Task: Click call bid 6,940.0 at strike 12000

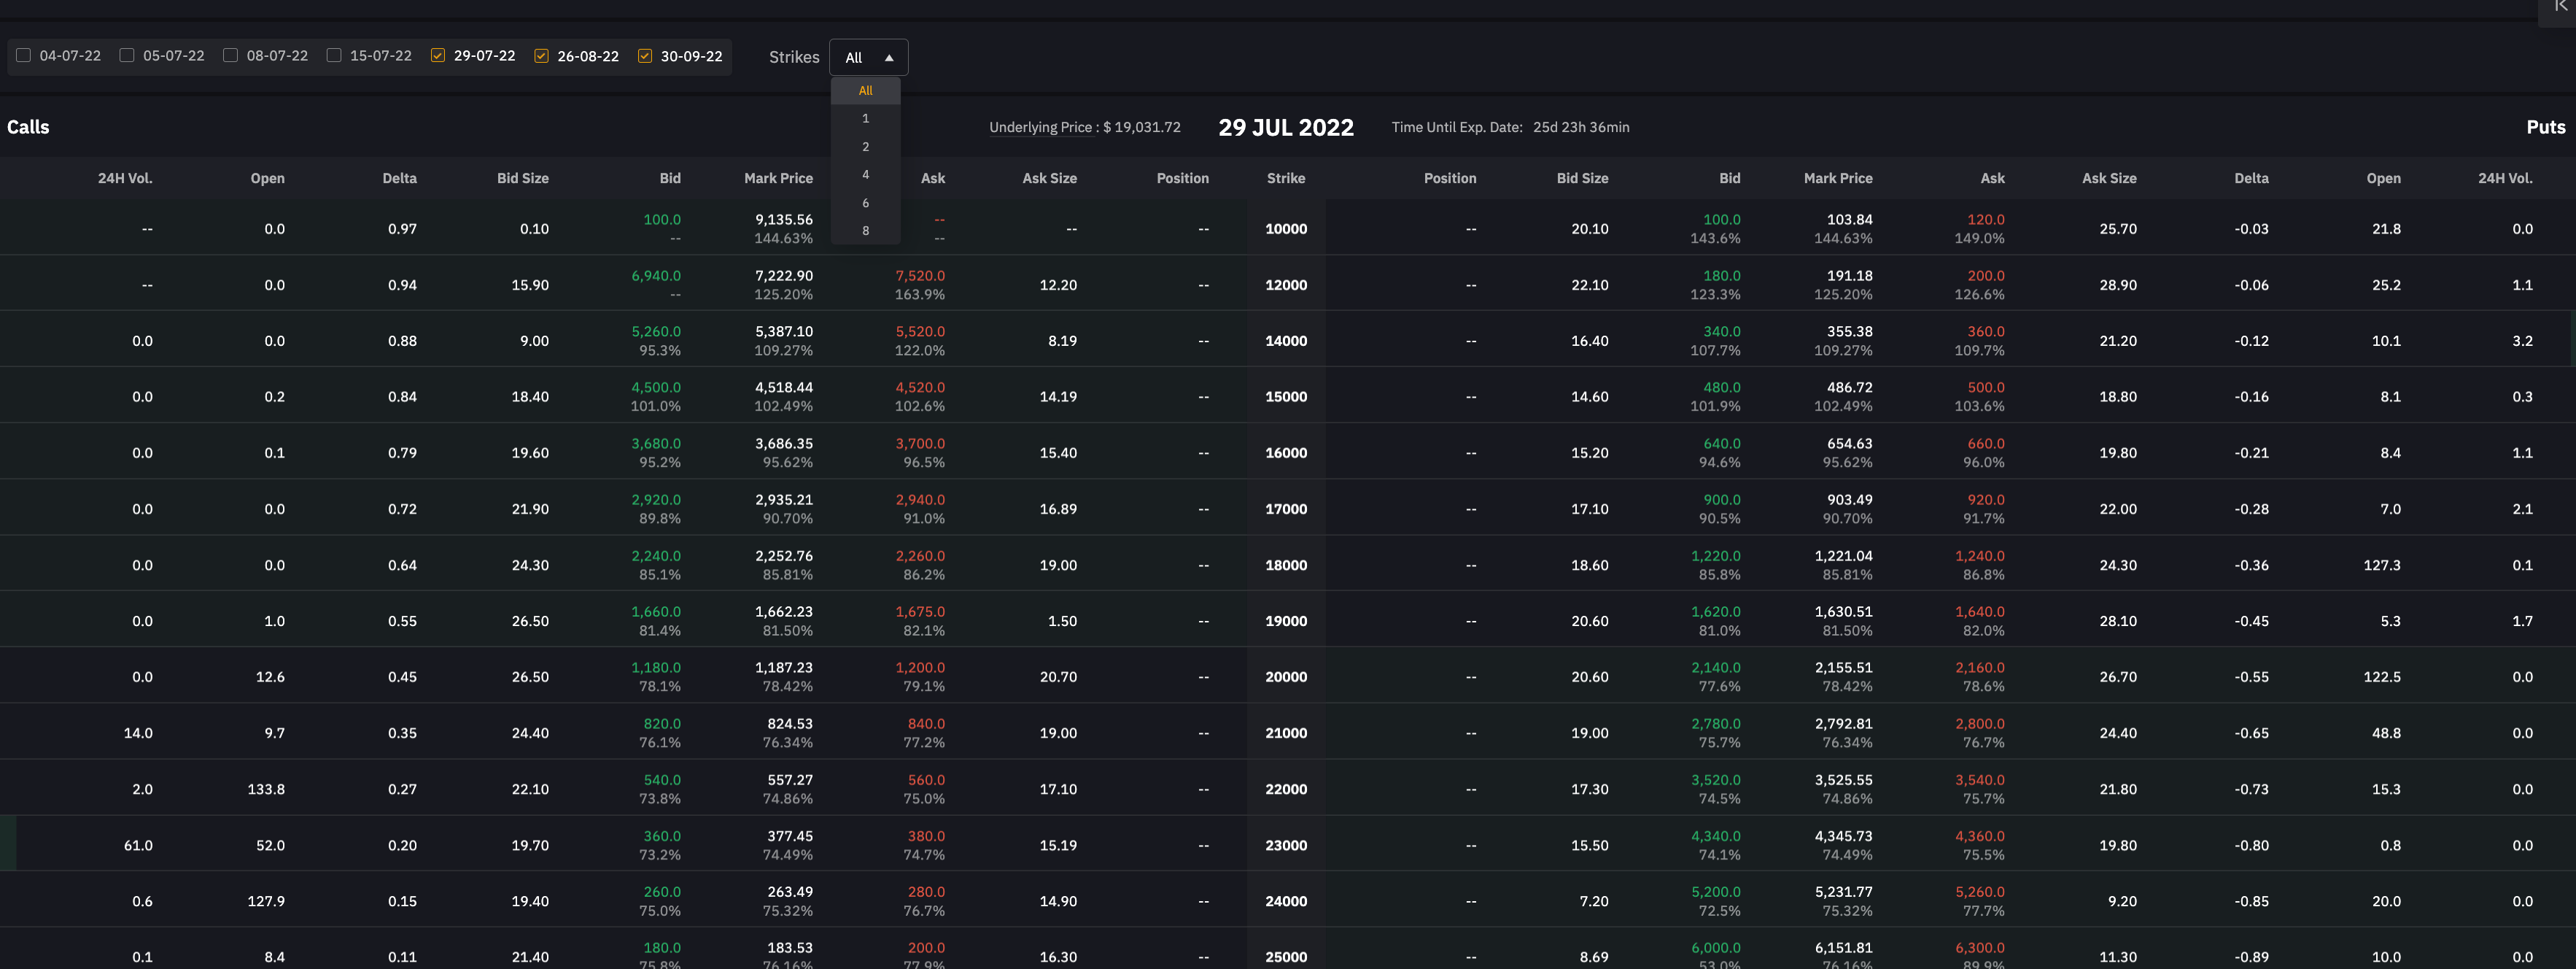Action: [x=656, y=276]
